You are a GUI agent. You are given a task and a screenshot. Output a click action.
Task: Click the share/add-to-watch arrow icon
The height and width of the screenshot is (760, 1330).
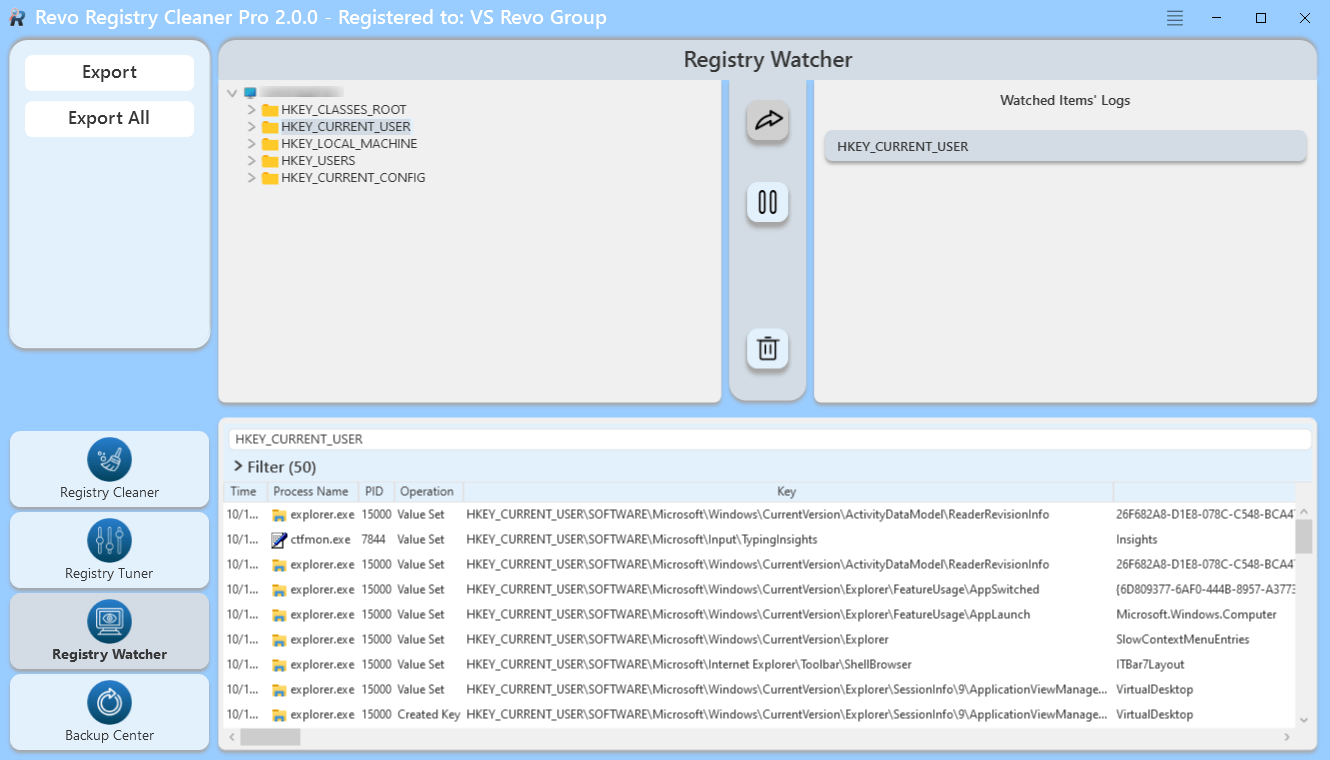(x=767, y=121)
